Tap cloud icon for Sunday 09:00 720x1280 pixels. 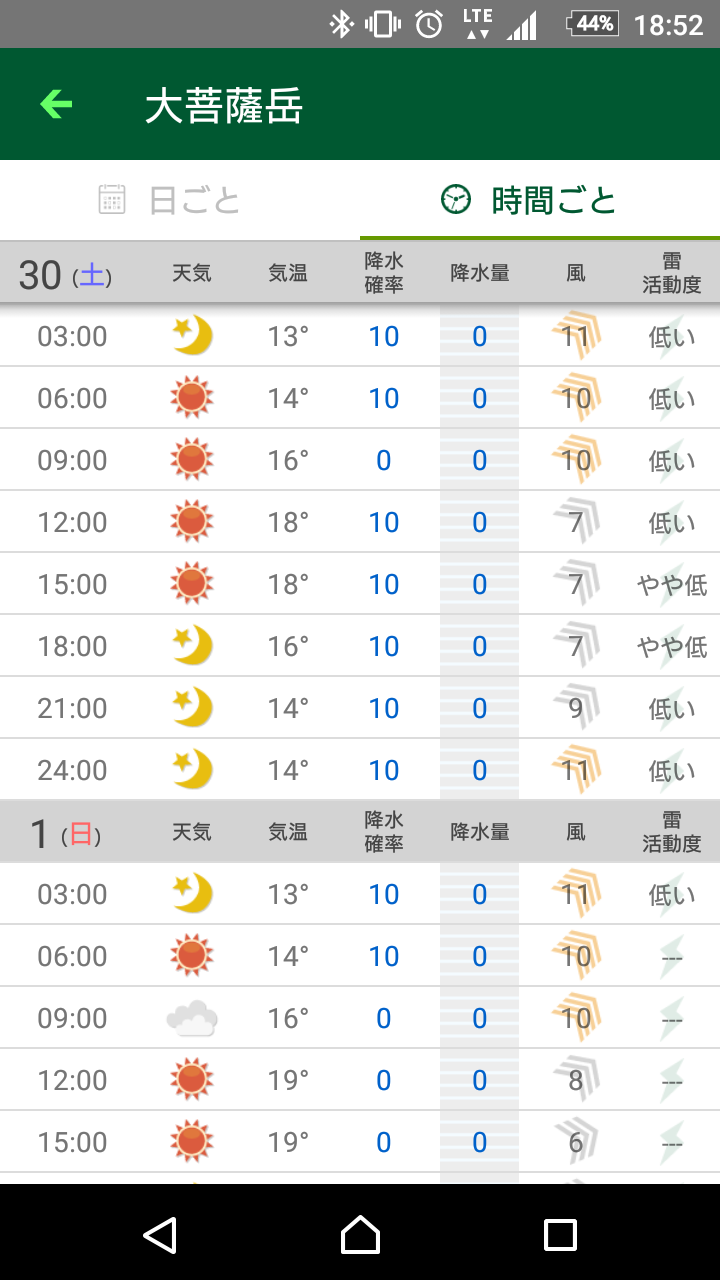point(192,1018)
